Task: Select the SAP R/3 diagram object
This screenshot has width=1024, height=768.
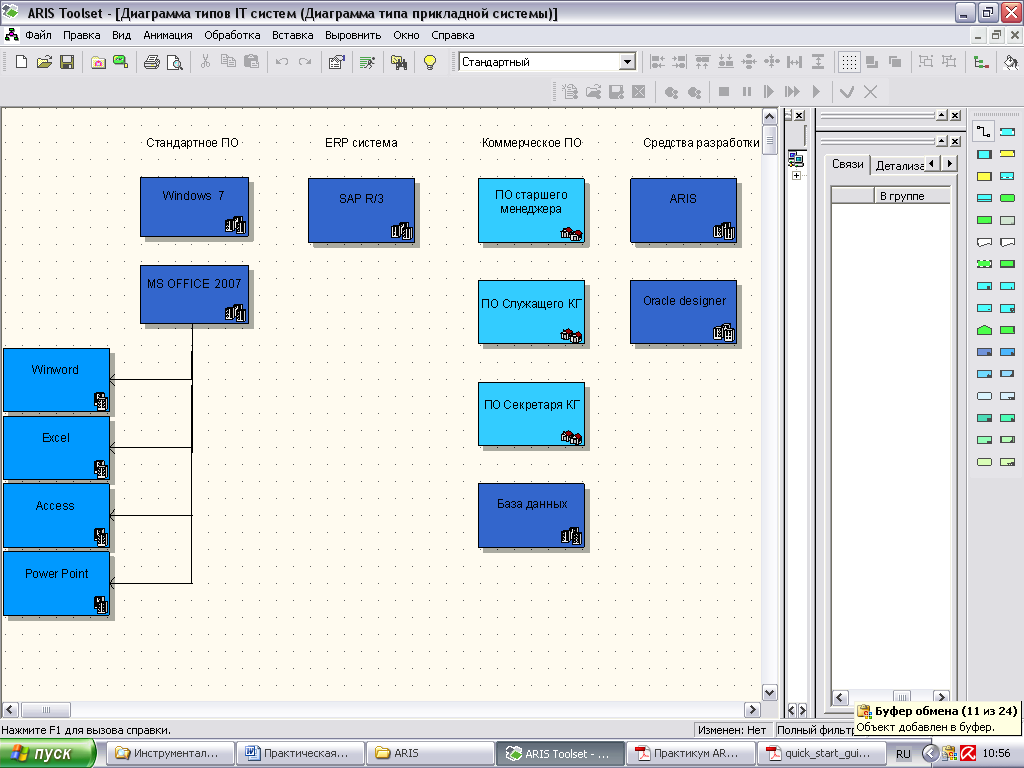Action: coord(361,210)
